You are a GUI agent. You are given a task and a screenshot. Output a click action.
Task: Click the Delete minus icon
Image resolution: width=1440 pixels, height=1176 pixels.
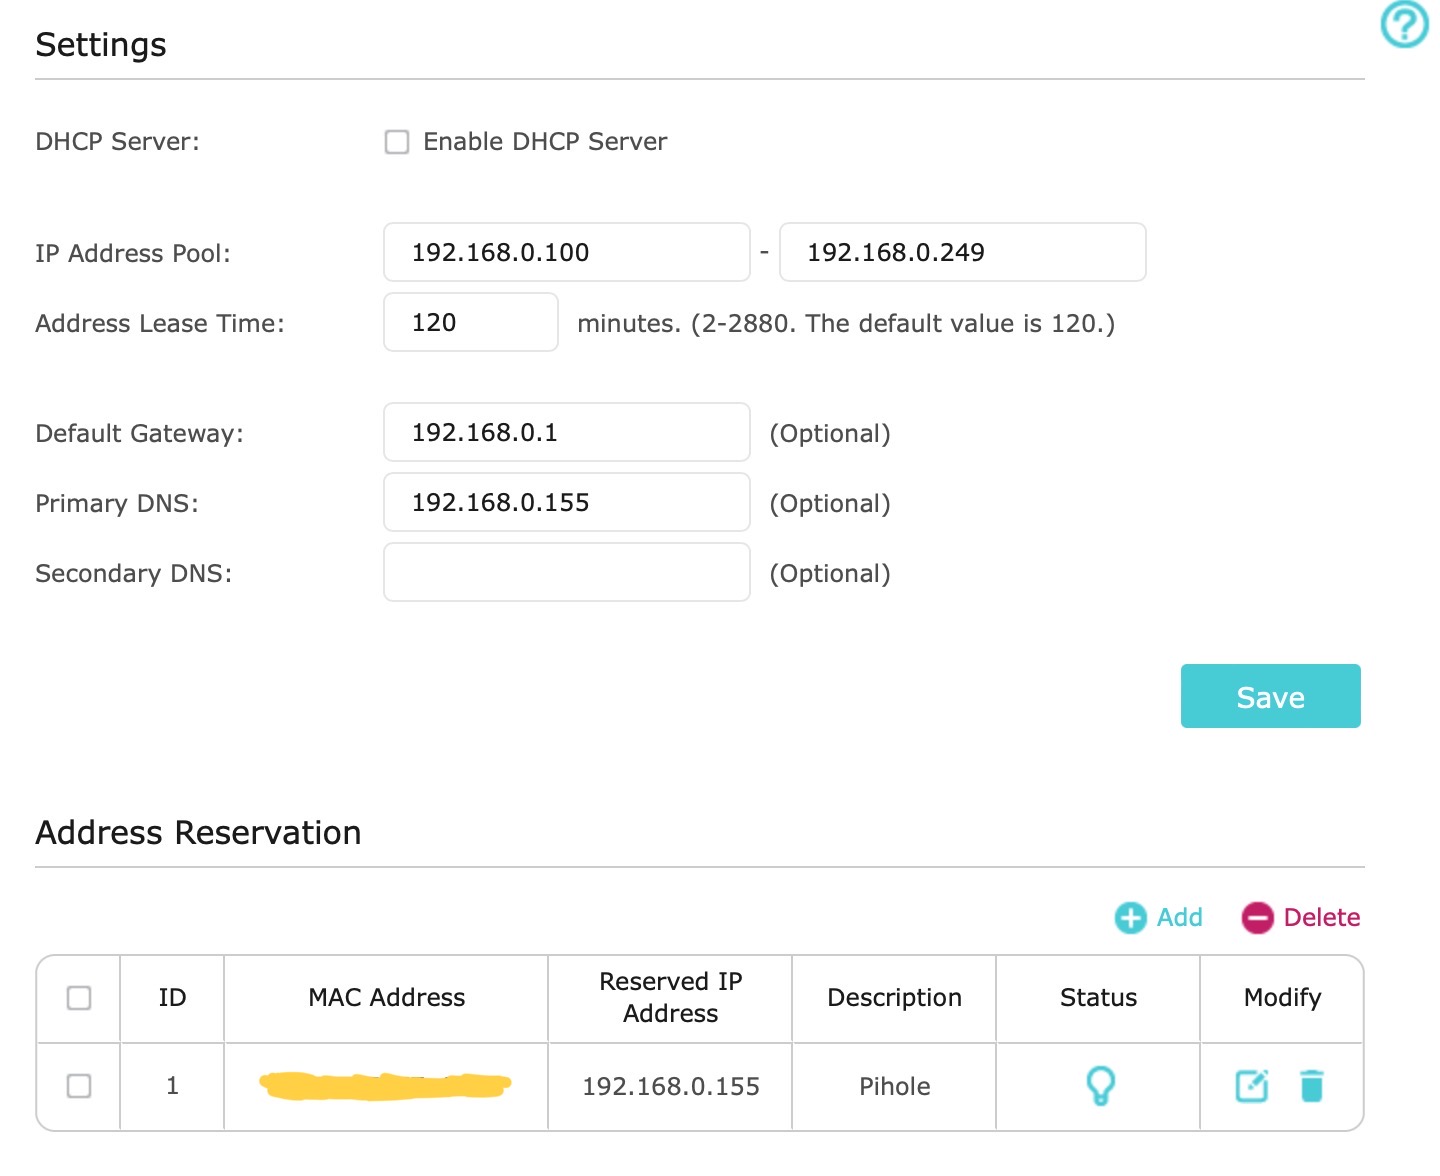coord(1257,918)
